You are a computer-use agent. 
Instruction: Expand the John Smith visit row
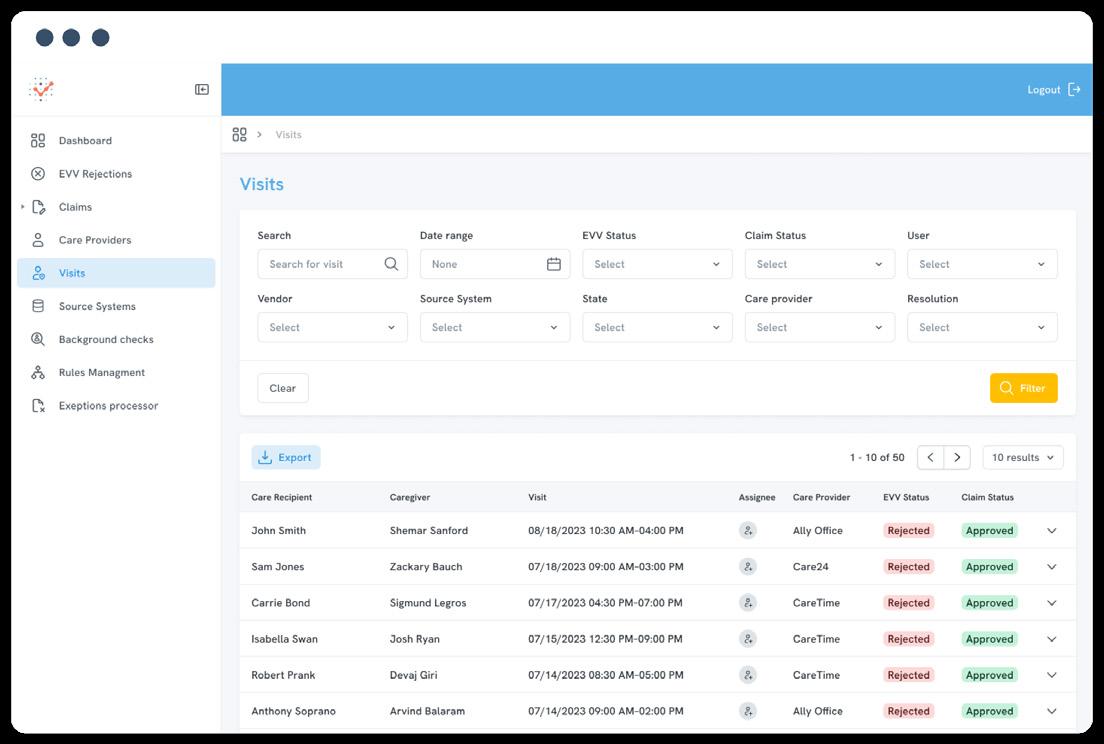[x=1052, y=531]
